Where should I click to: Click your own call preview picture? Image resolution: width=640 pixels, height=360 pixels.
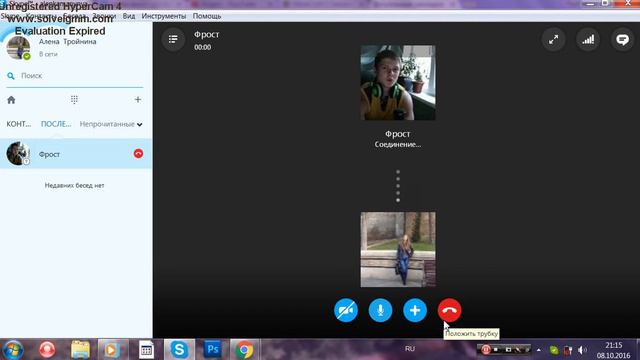[x=398, y=249]
